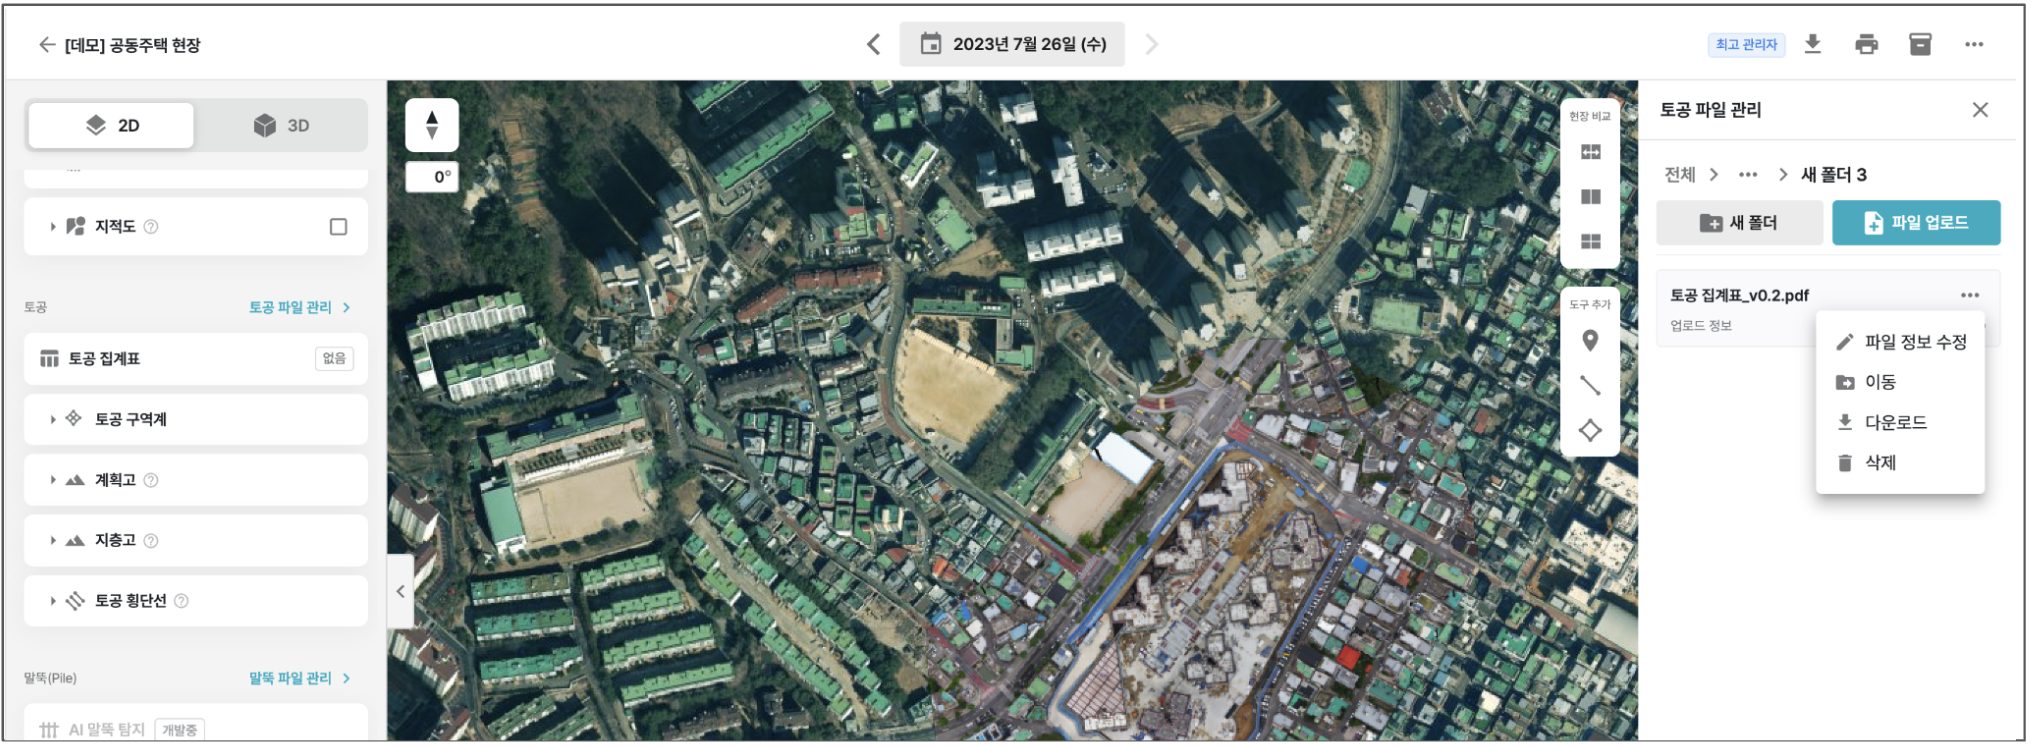Click the download icon in top toolbar
The width and height of the screenshot is (2032, 746).
point(1812,44)
